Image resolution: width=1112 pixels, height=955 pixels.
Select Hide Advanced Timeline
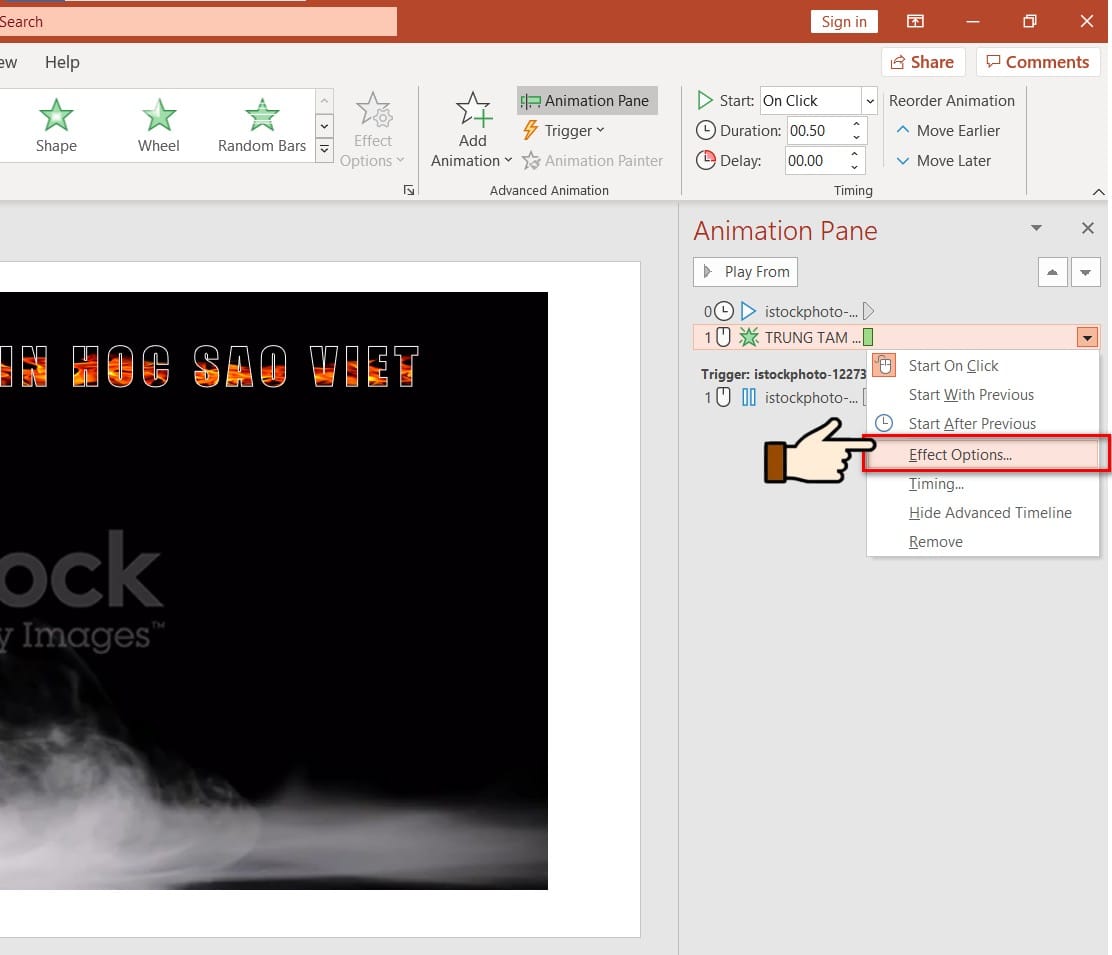[982, 513]
